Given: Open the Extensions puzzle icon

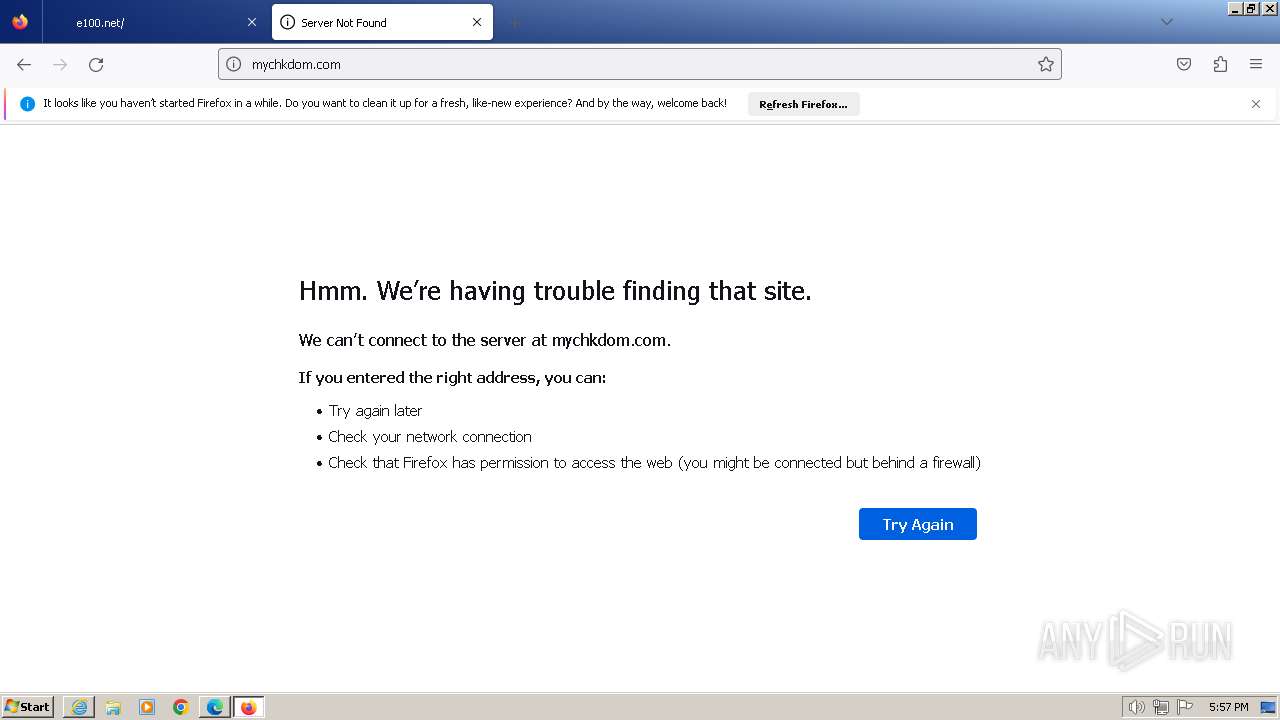Looking at the screenshot, I should (x=1220, y=64).
